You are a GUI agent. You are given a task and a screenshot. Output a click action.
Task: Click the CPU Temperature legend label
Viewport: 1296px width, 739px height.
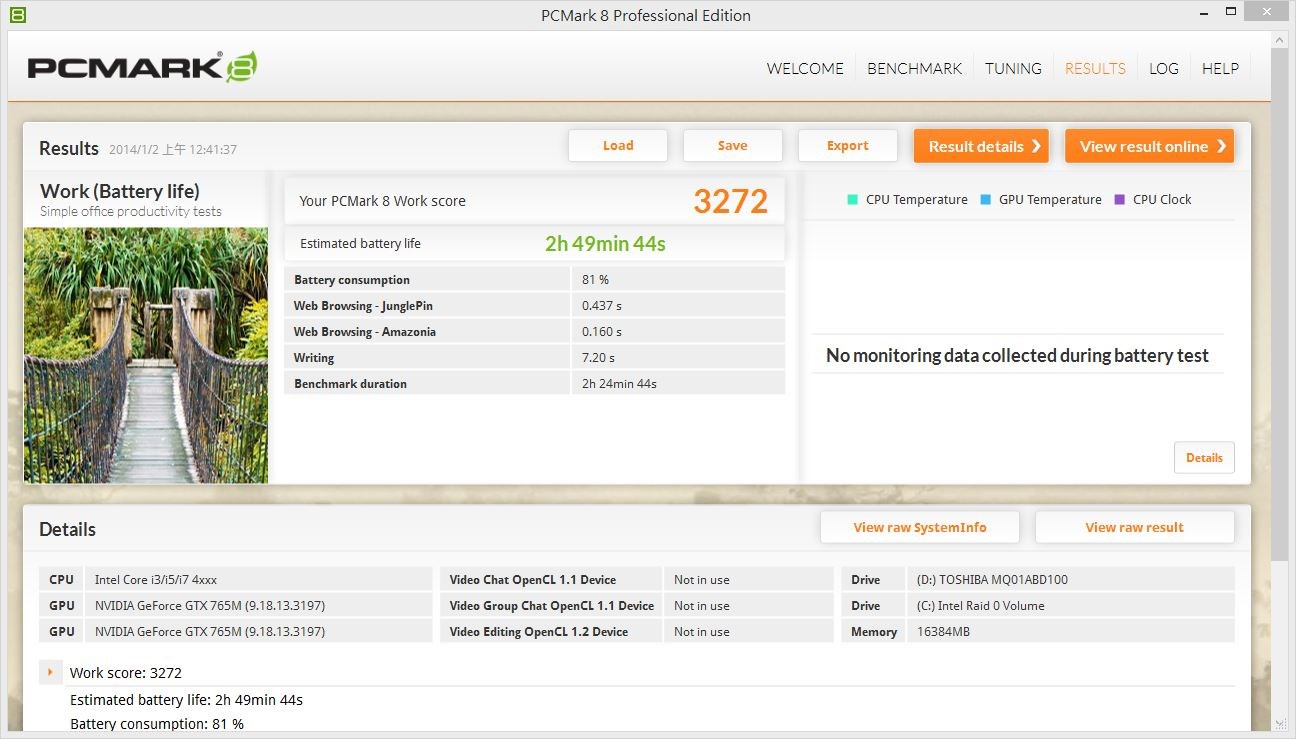(x=917, y=200)
